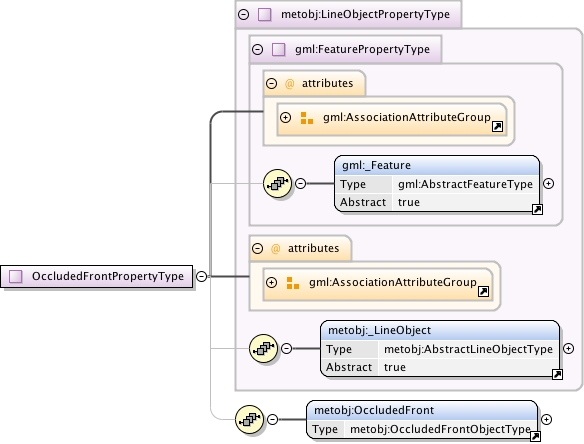Select sequence compositor icon next to gml:_Feature
This screenshot has width=584, height=444.
coord(277,183)
